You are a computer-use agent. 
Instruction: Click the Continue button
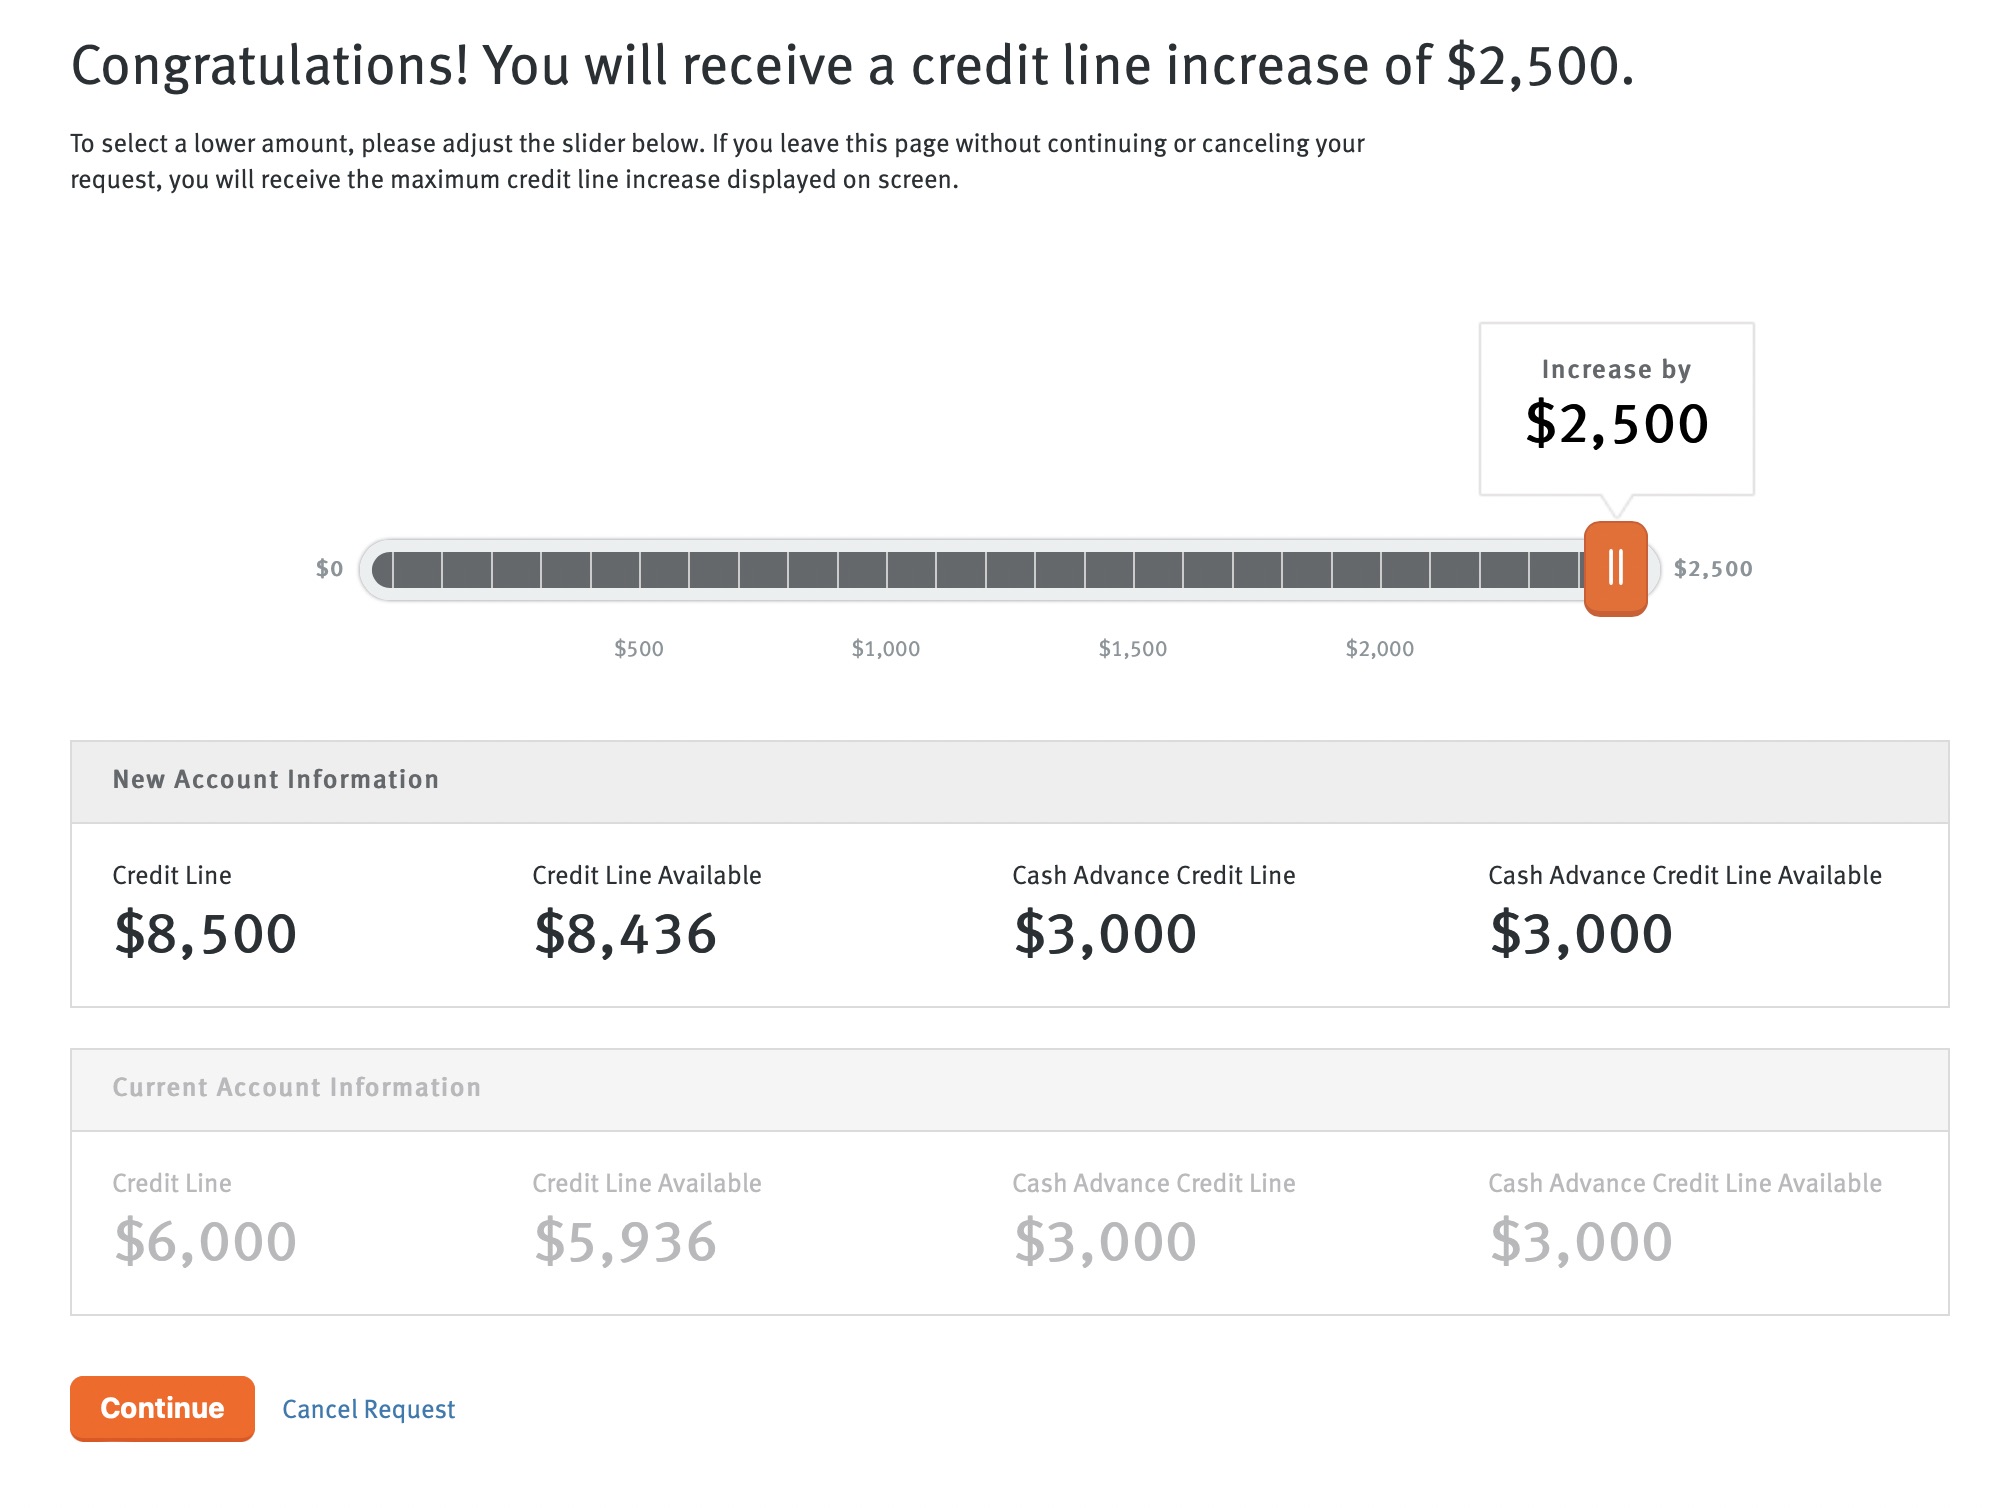click(162, 1409)
